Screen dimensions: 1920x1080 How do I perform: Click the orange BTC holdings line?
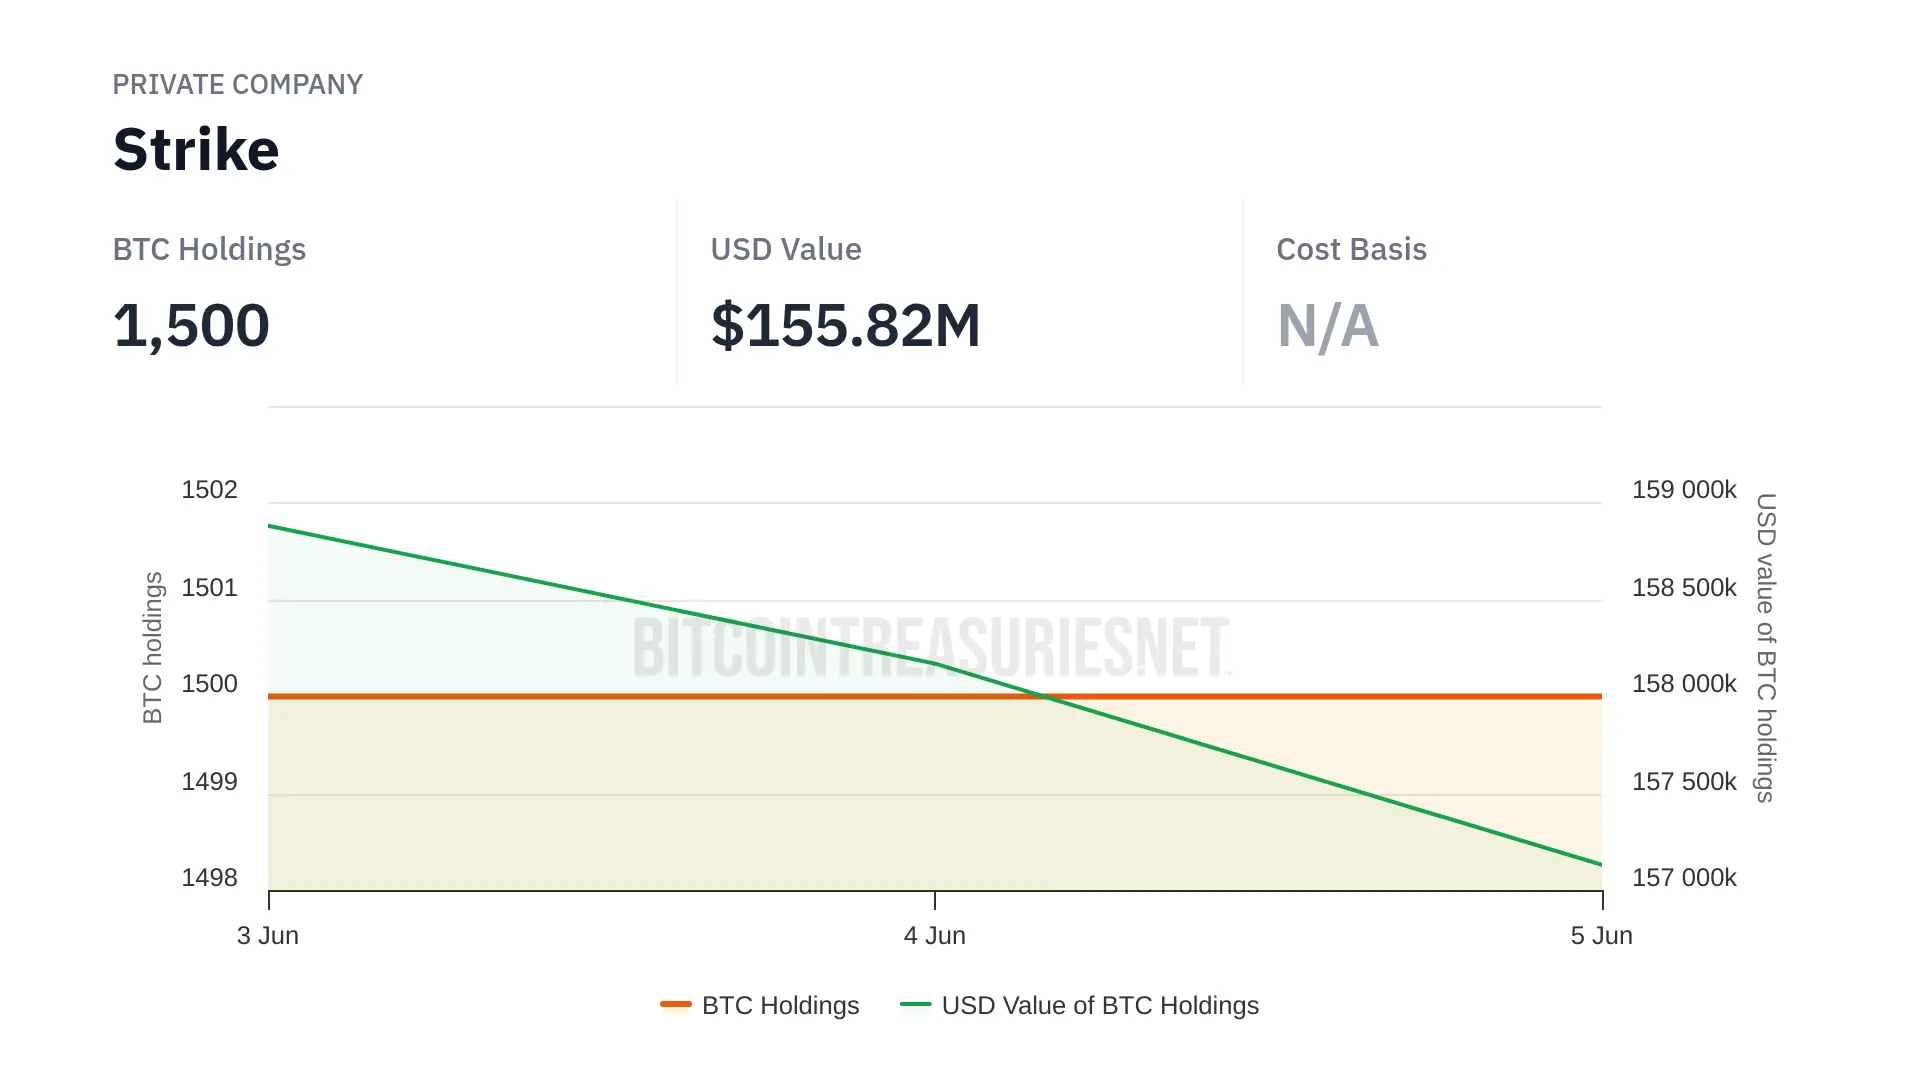[600, 696]
